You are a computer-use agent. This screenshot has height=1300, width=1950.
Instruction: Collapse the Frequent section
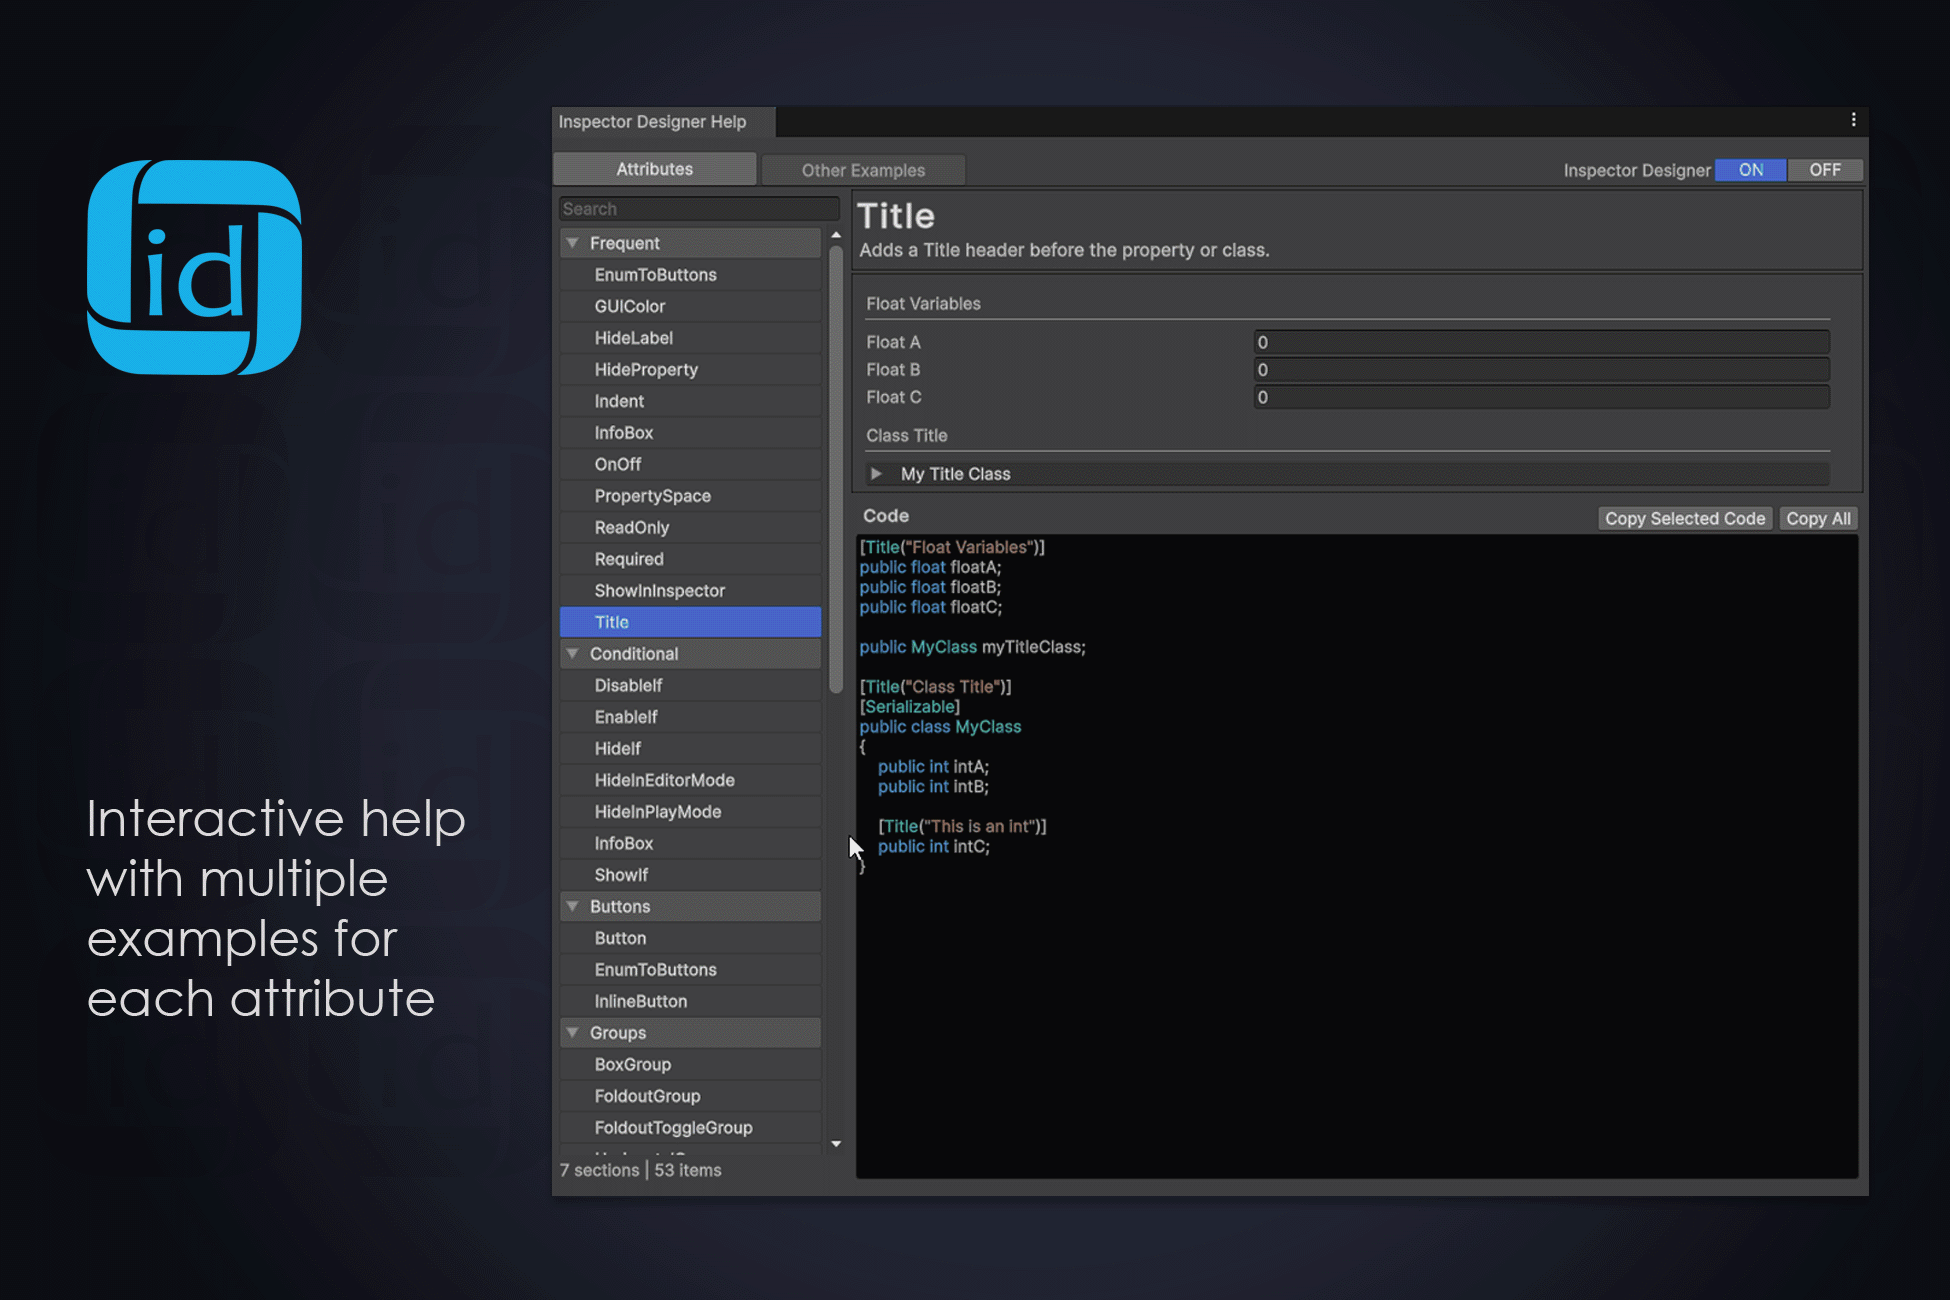[573, 243]
